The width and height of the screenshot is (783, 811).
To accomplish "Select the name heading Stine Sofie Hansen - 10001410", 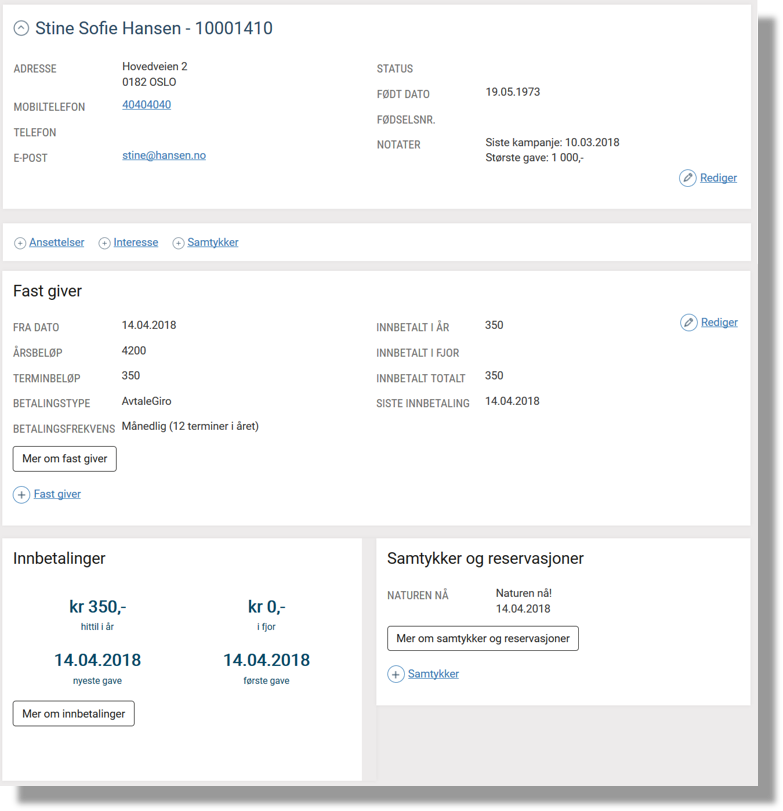I will pyautogui.click(x=154, y=28).
